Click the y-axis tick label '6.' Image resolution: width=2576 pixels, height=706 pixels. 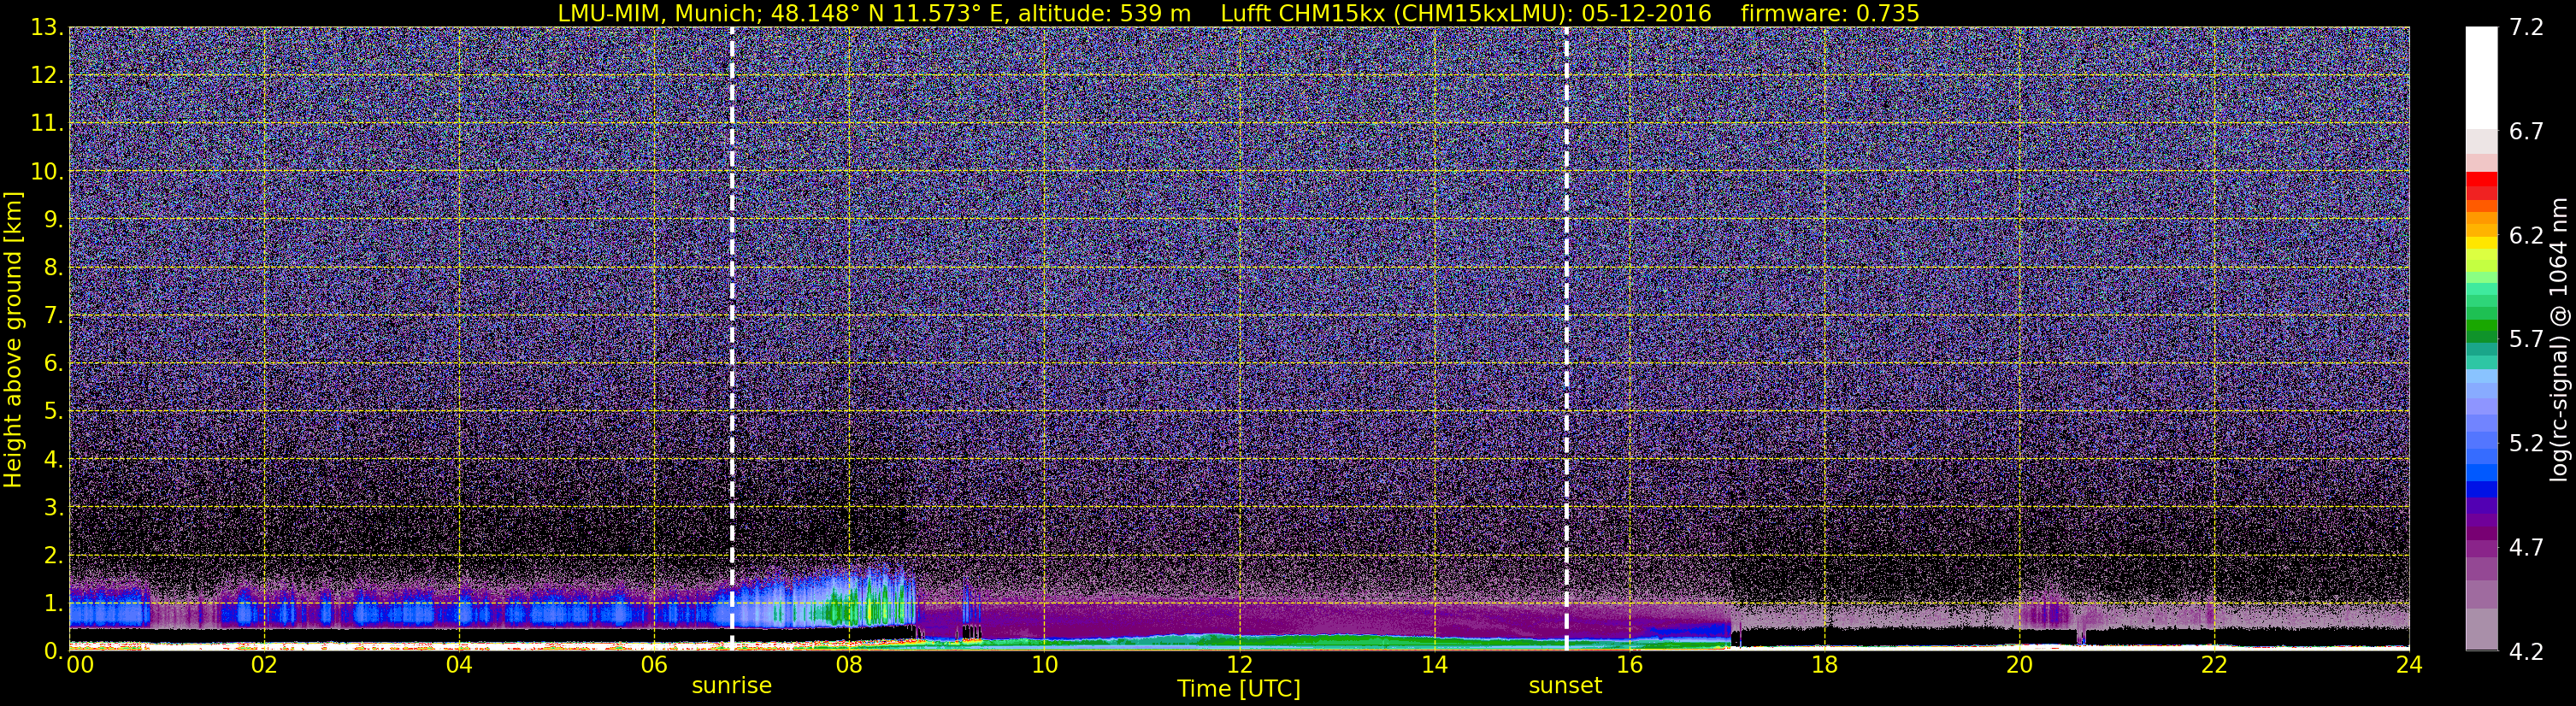click(x=53, y=364)
